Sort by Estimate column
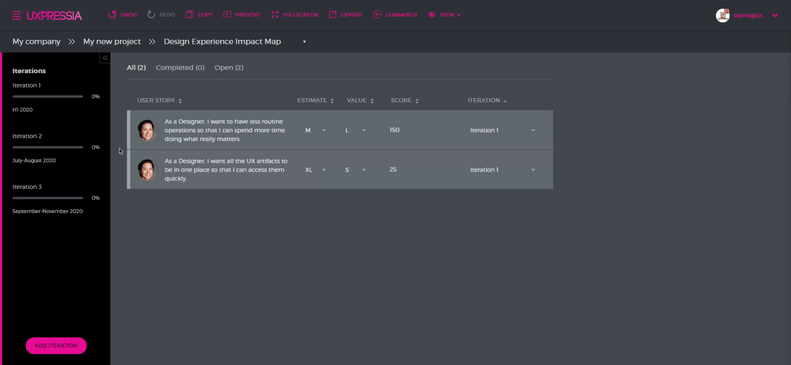The height and width of the screenshot is (365, 791). 315,100
